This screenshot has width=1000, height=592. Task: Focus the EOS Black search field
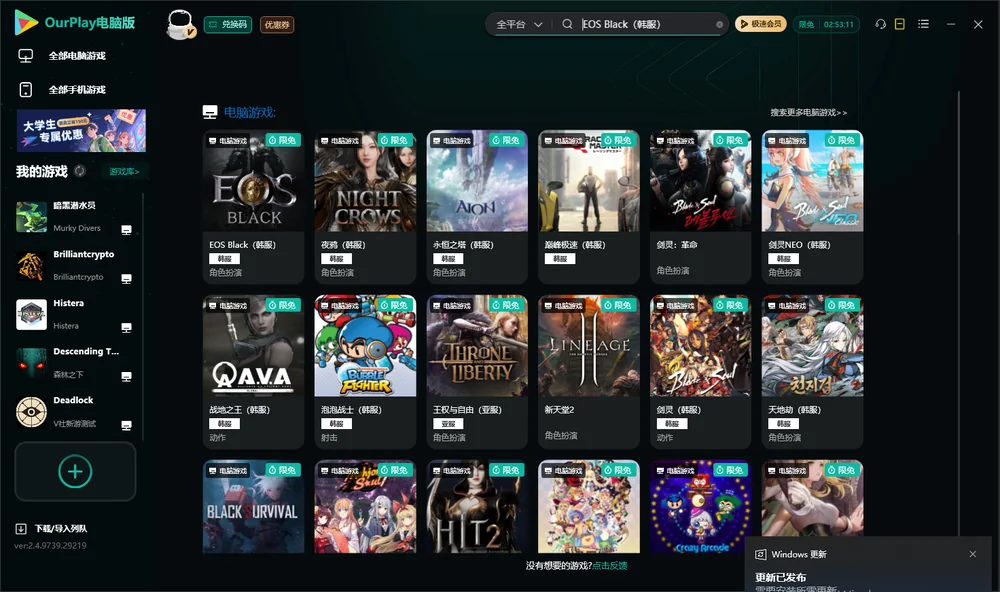coord(645,24)
